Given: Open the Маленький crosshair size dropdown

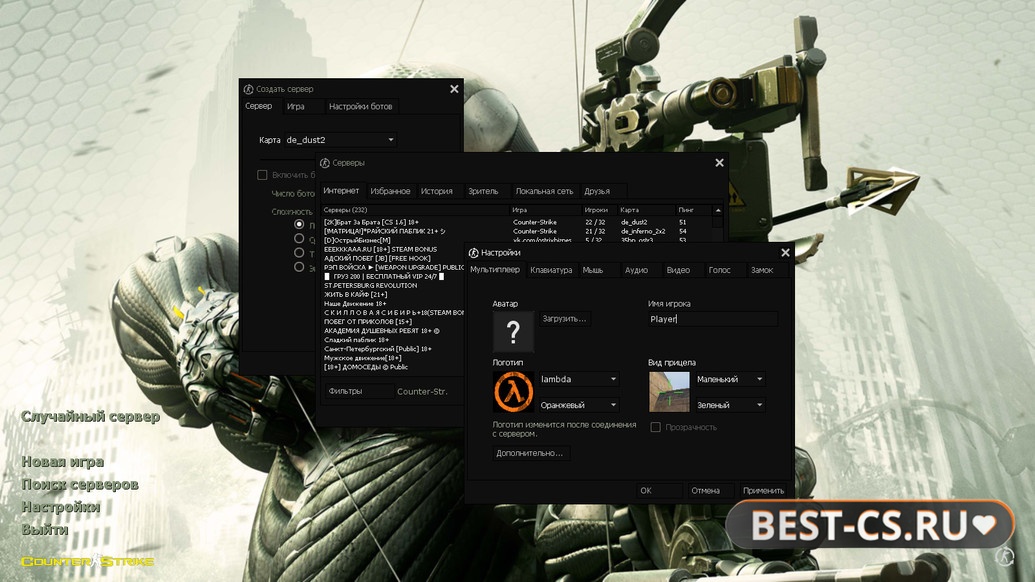Looking at the screenshot, I should click(x=729, y=379).
